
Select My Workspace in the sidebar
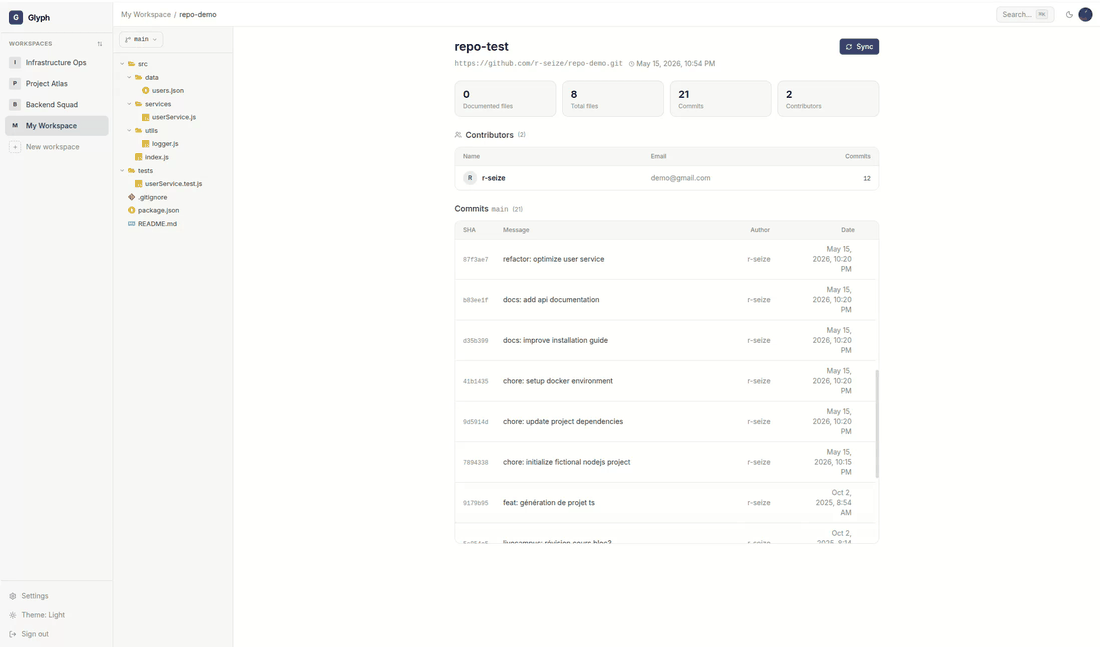coord(57,126)
